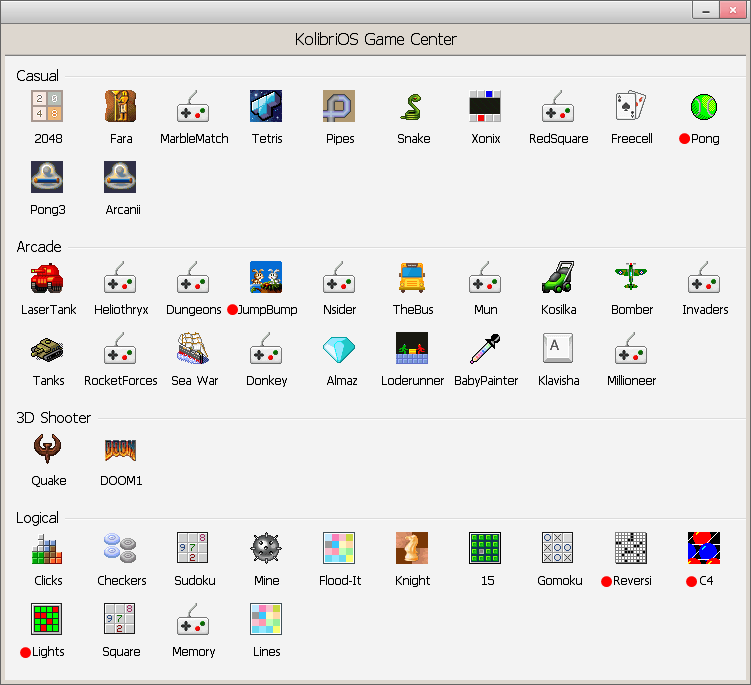Open the Pong3 game icon
This screenshot has height=685, width=751.
(47, 177)
